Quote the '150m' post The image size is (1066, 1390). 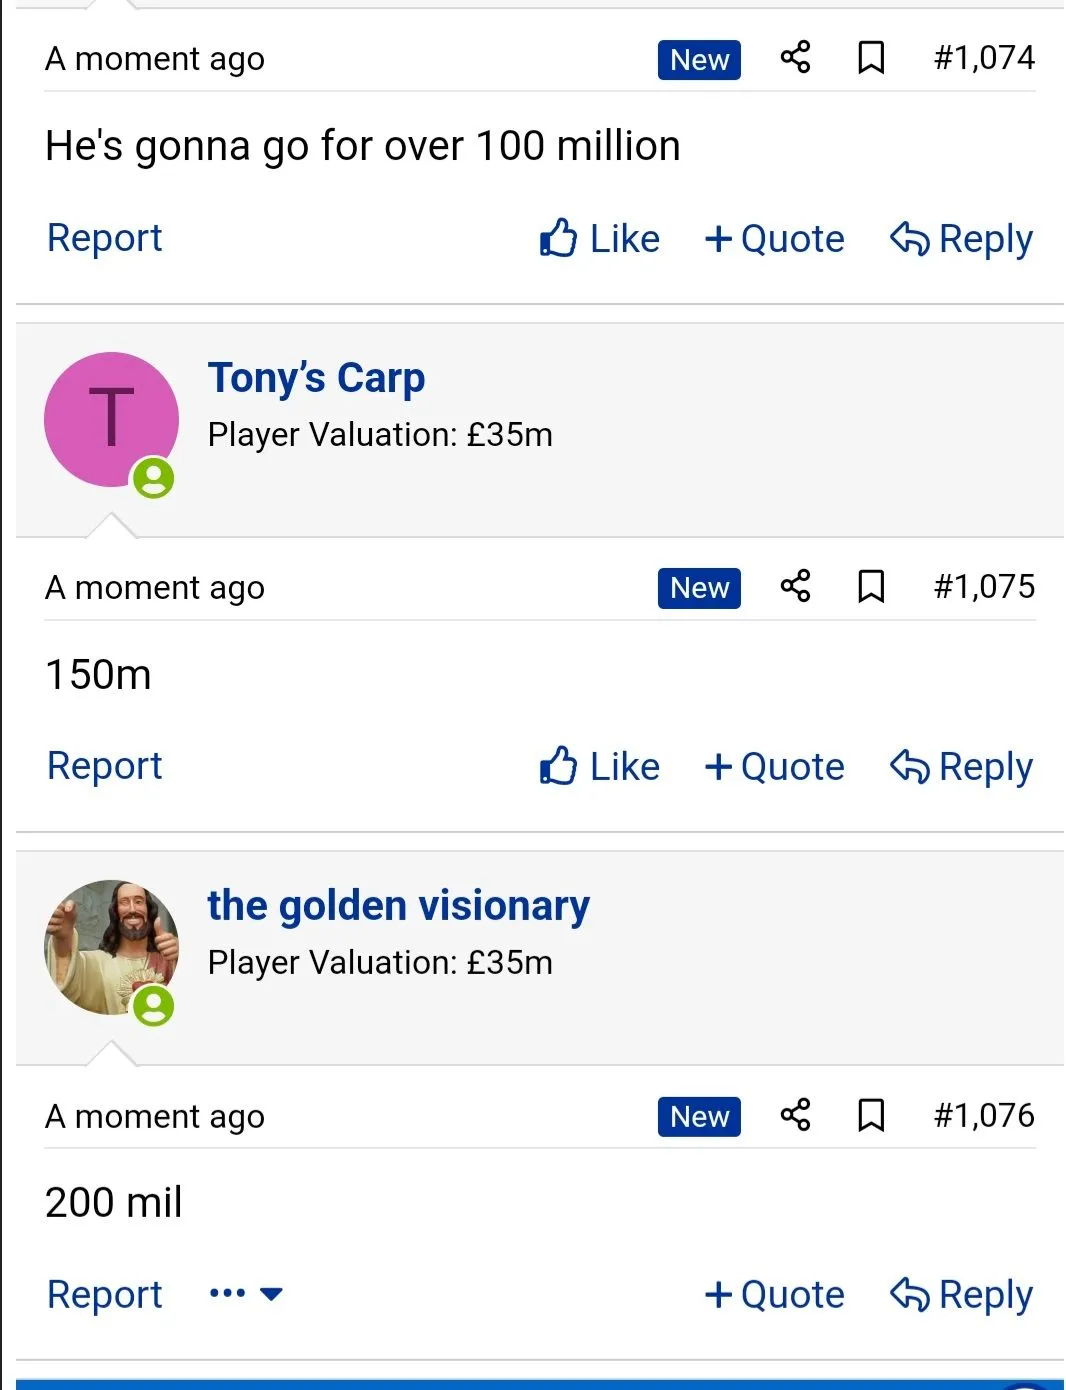[775, 767]
